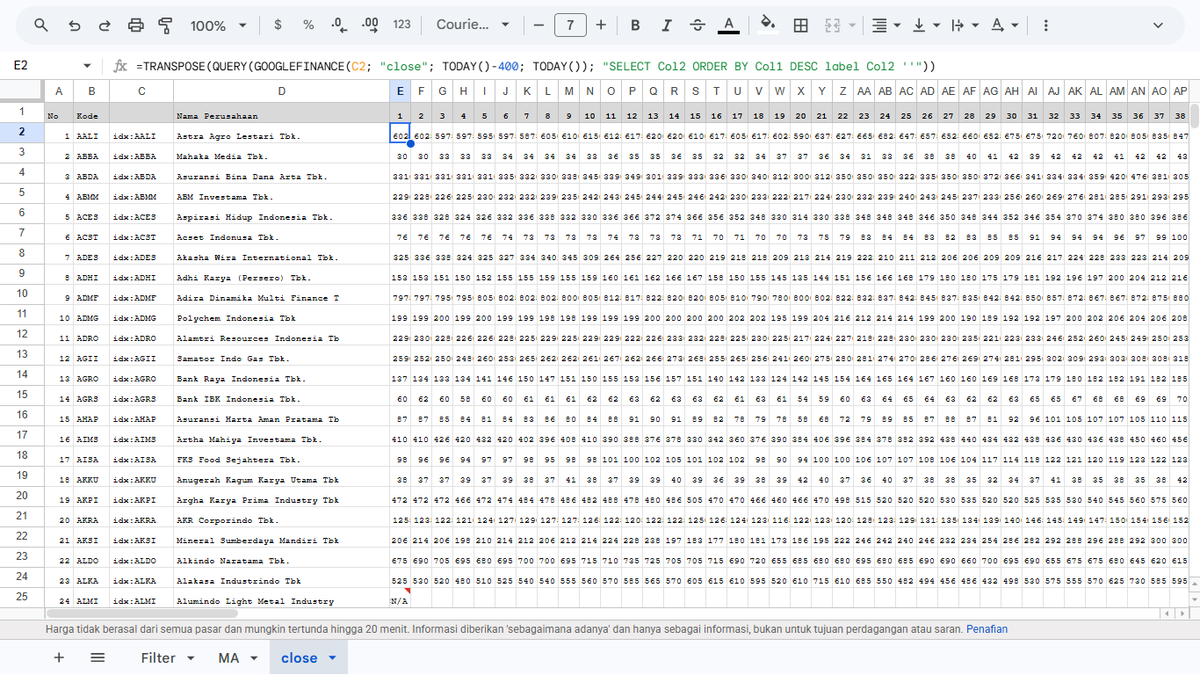
Task: Open the search the menus tool
Action: [x=41, y=25]
